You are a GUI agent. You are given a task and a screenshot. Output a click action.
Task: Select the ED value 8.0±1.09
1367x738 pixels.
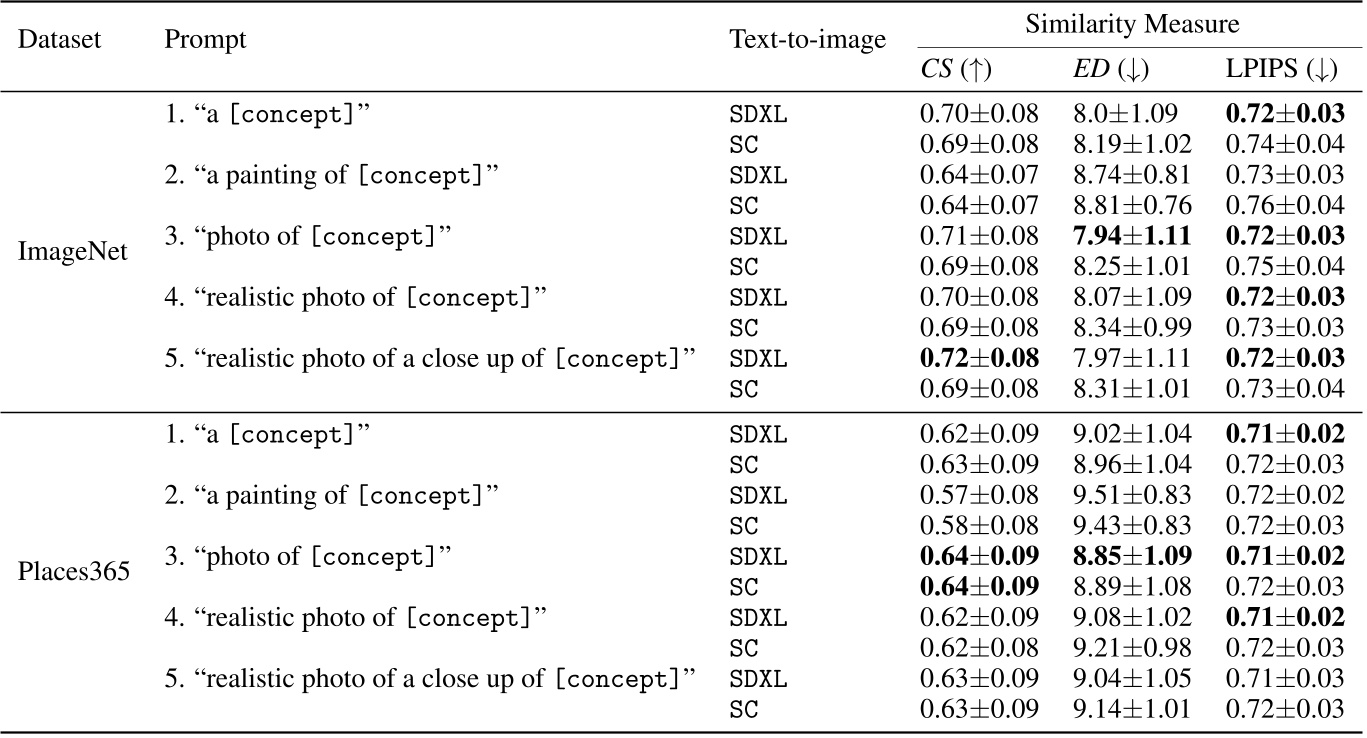(x=1119, y=113)
